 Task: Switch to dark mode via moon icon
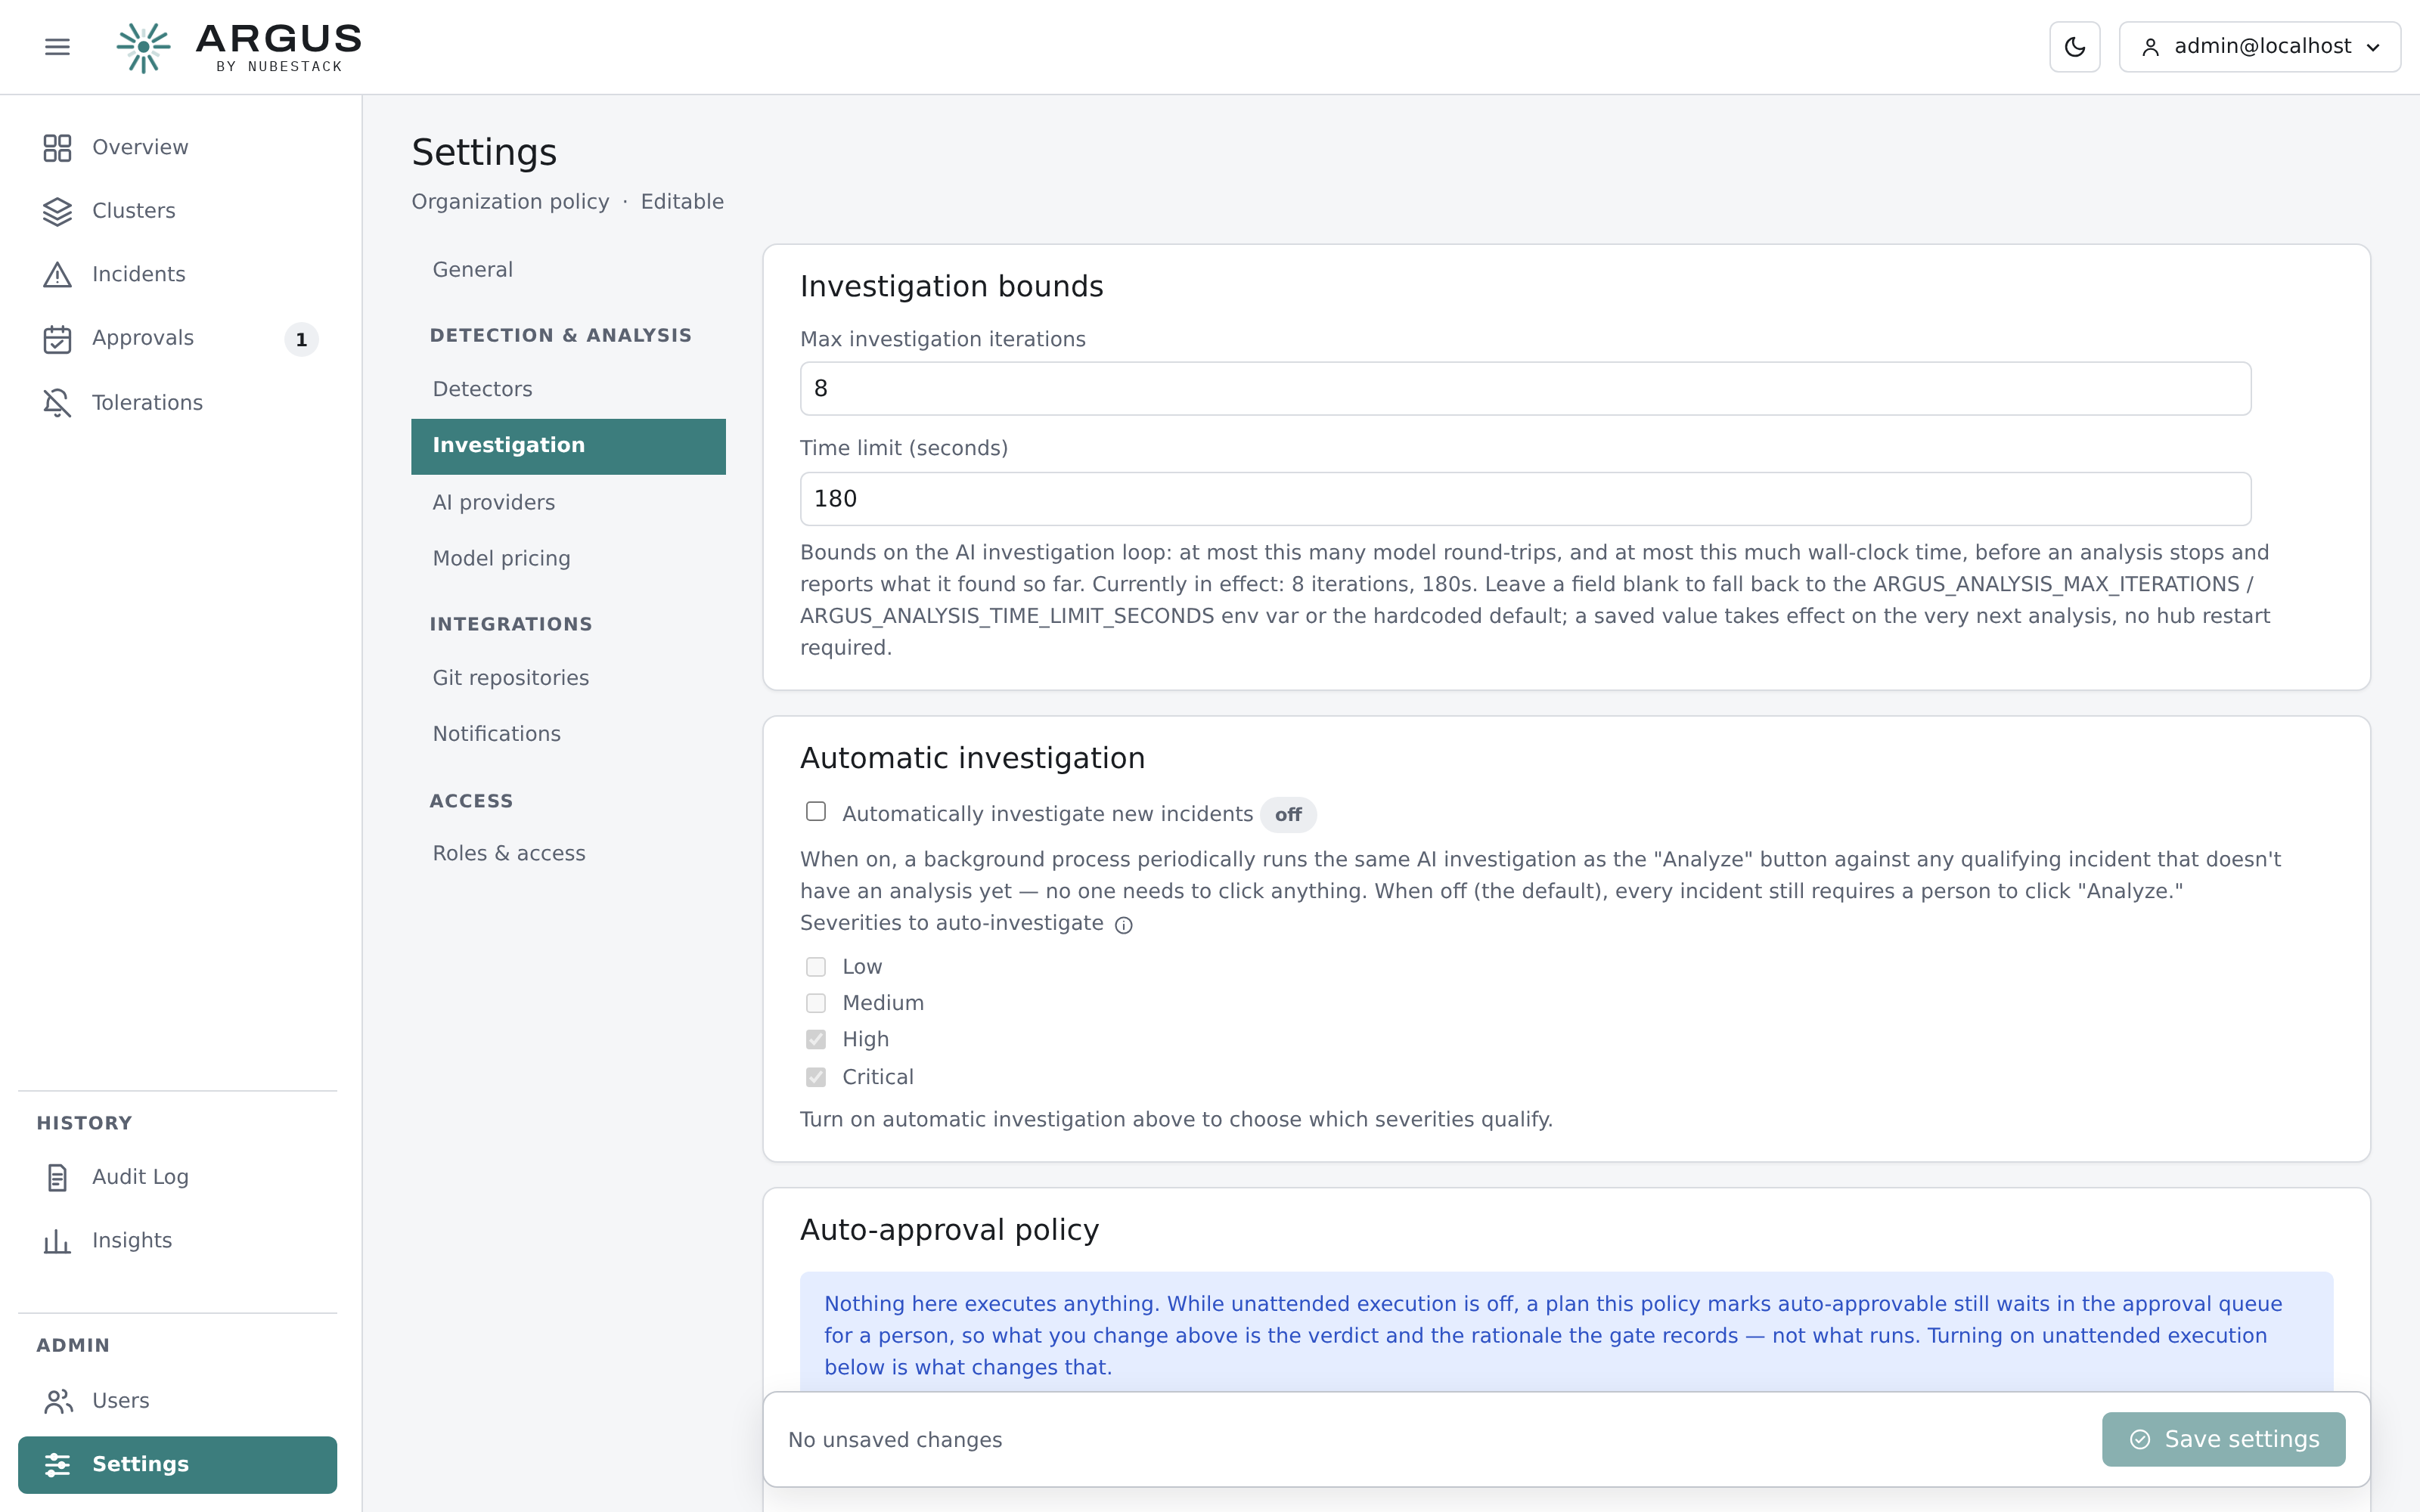(x=2074, y=47)
